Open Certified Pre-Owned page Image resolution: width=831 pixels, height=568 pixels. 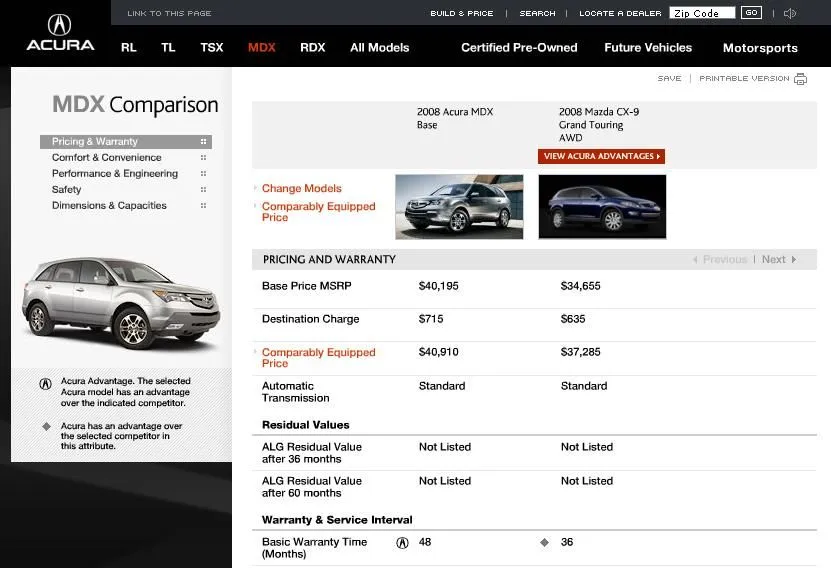(519, 48)
